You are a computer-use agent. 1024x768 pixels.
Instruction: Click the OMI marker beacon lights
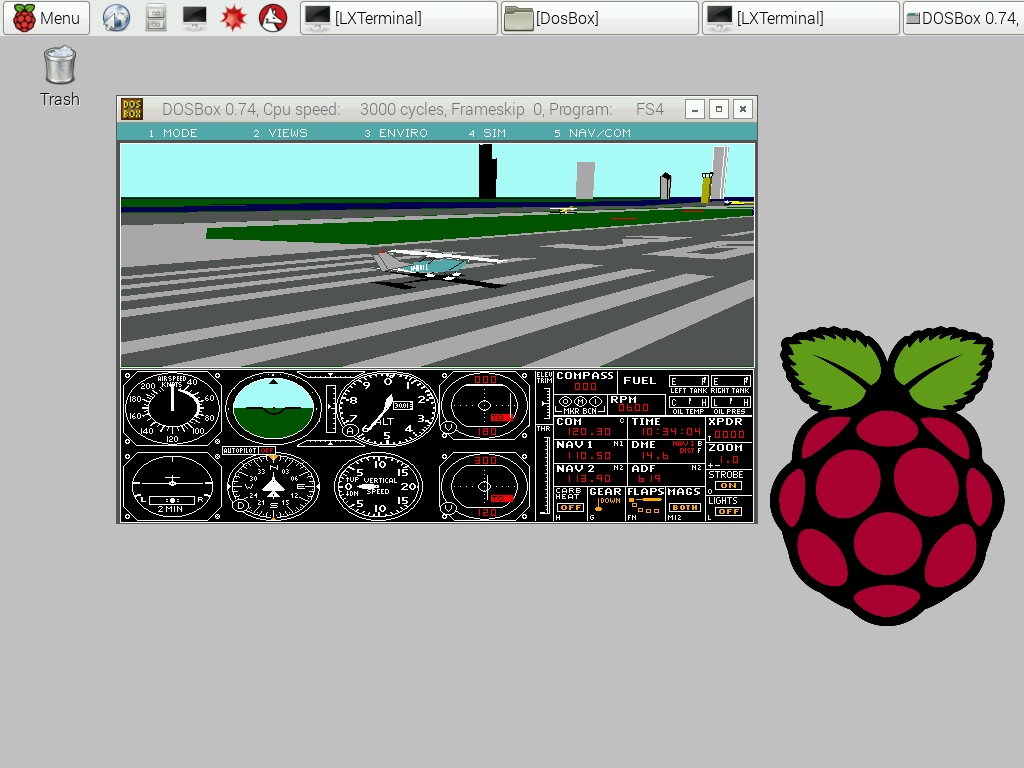click(x=580, y=401)
